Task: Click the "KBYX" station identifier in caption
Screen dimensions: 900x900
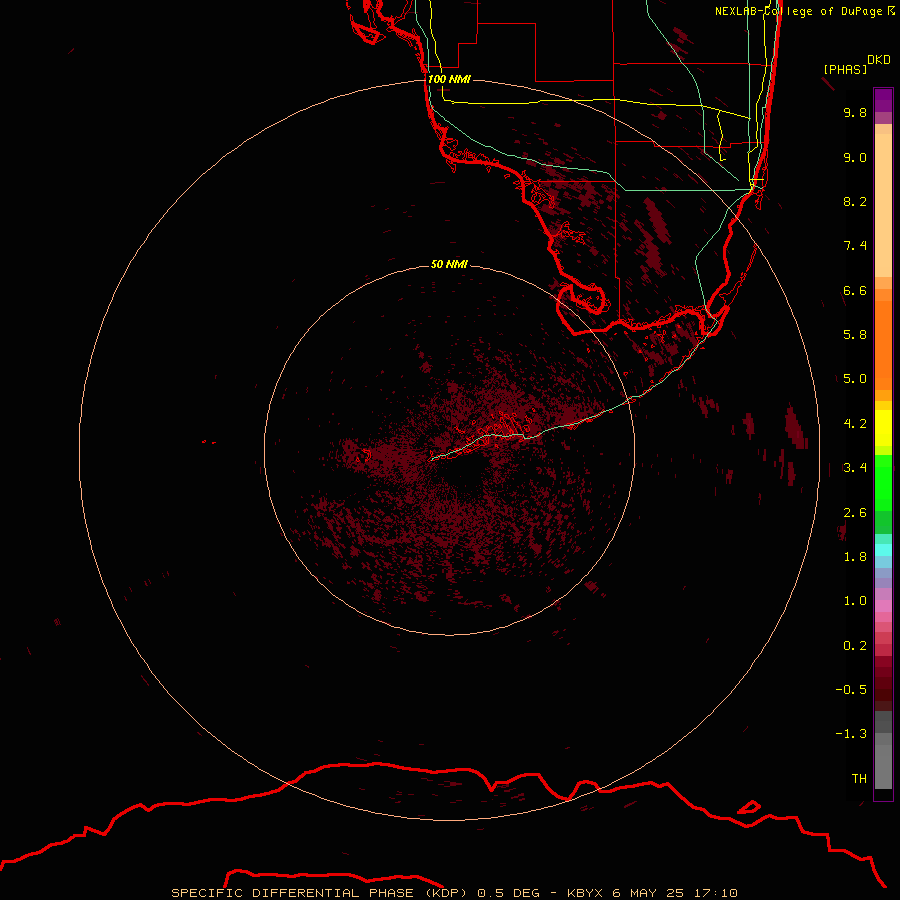Action: point(585,893)
